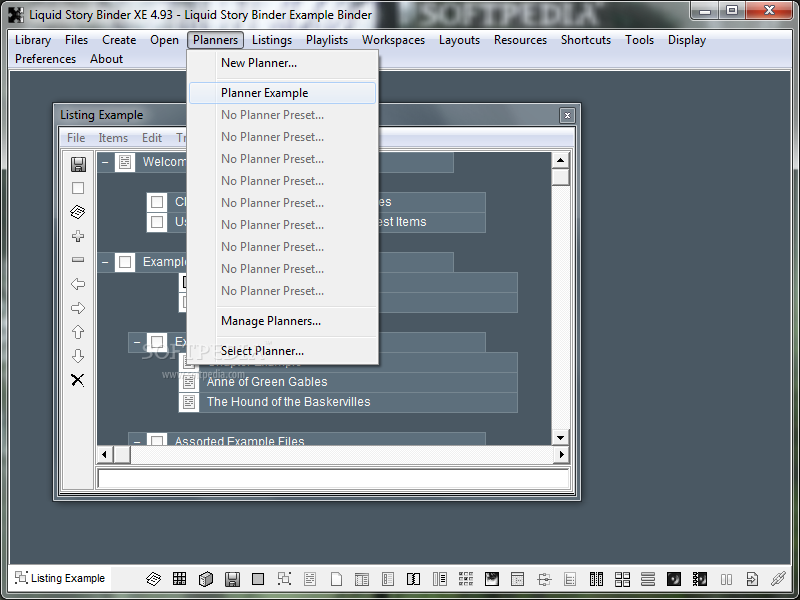Collapse the 'Ex' subsection with its minus
The image size is (800, 600).
pyautogui.click(x=137, y=342)
